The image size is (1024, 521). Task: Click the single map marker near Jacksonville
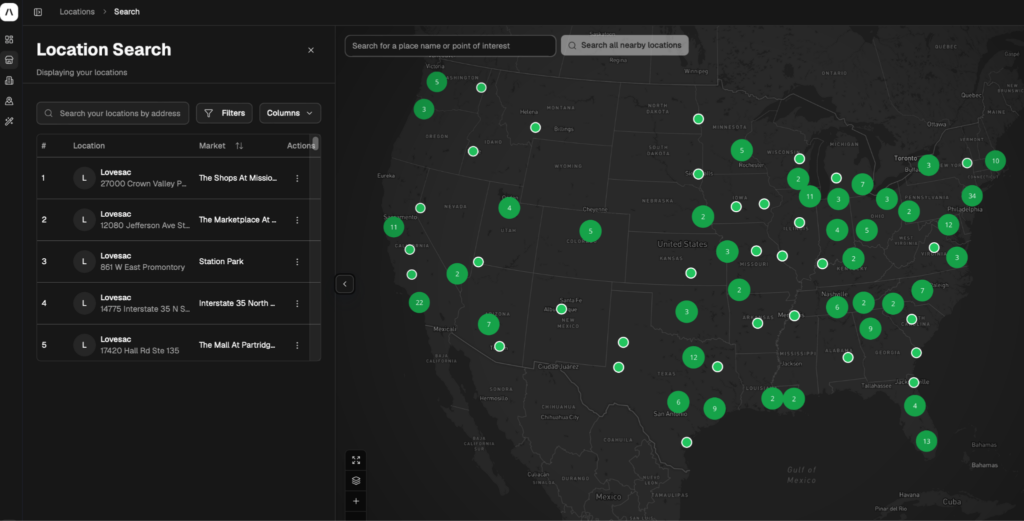click(914, 383)
